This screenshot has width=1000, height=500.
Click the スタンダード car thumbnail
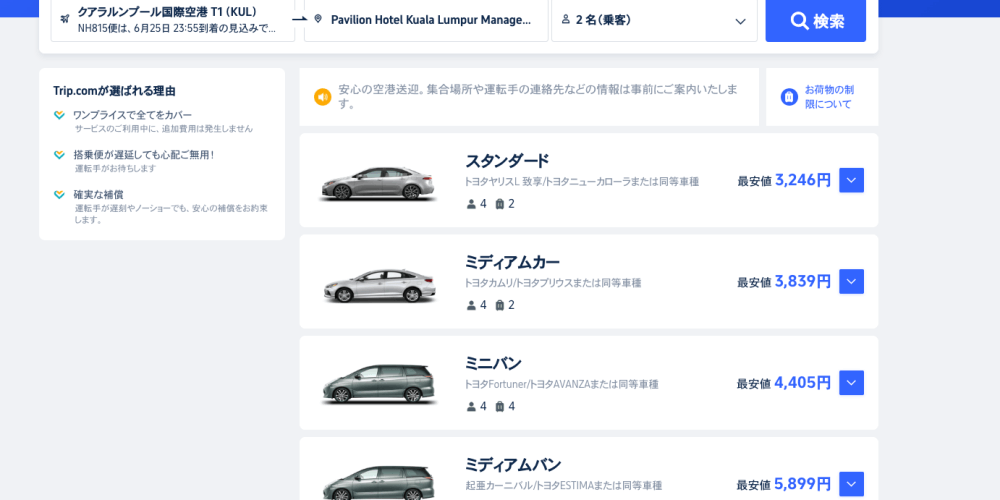pyautogui.click(x=378, y=184)
